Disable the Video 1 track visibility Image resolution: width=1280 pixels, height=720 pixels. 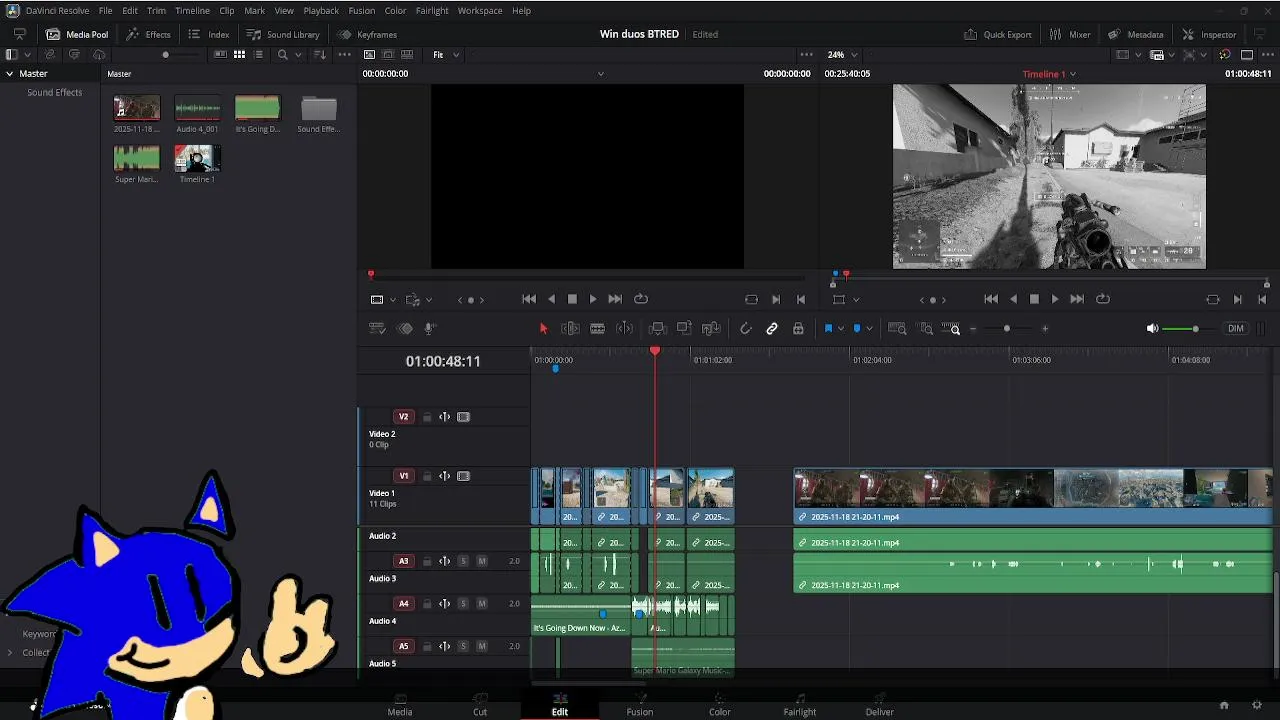click(463, 476)
